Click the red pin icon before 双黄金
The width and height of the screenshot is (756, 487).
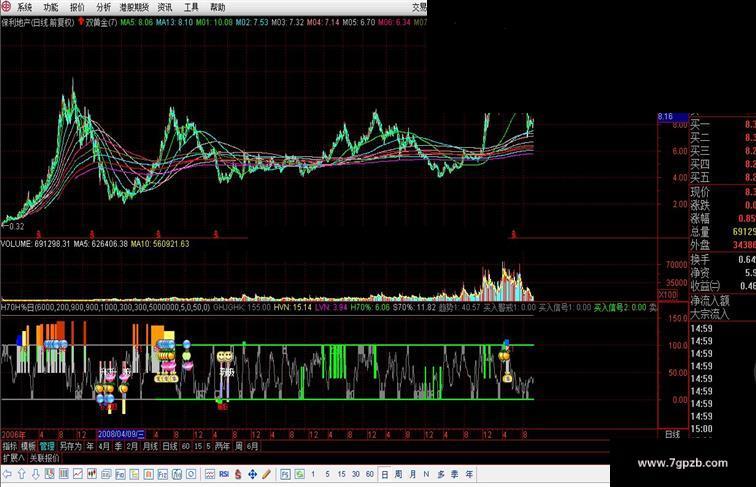click(81, 22)
